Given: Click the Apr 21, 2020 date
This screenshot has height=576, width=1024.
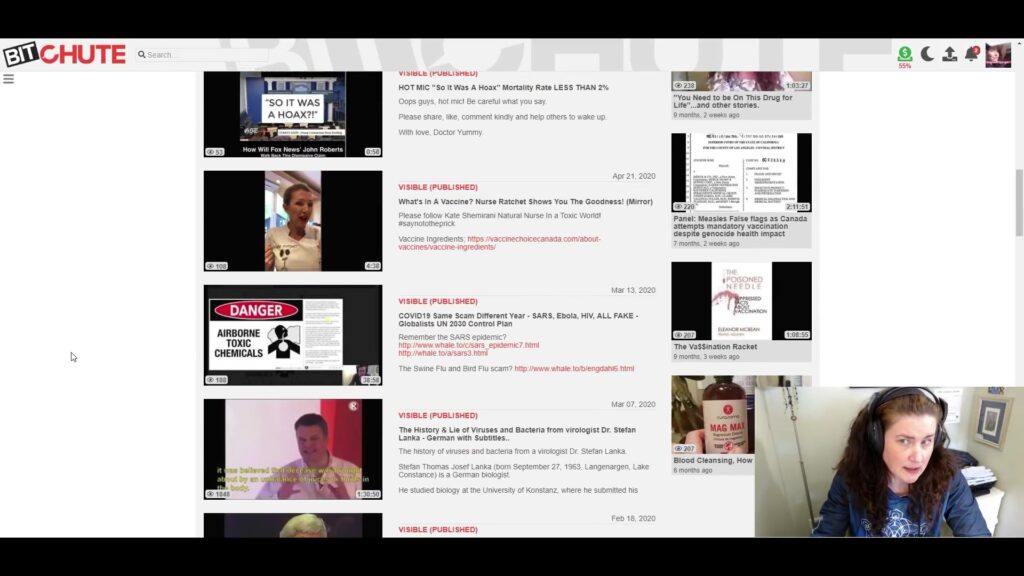Looking at the screenshot, I should click(x=633, y=176).
